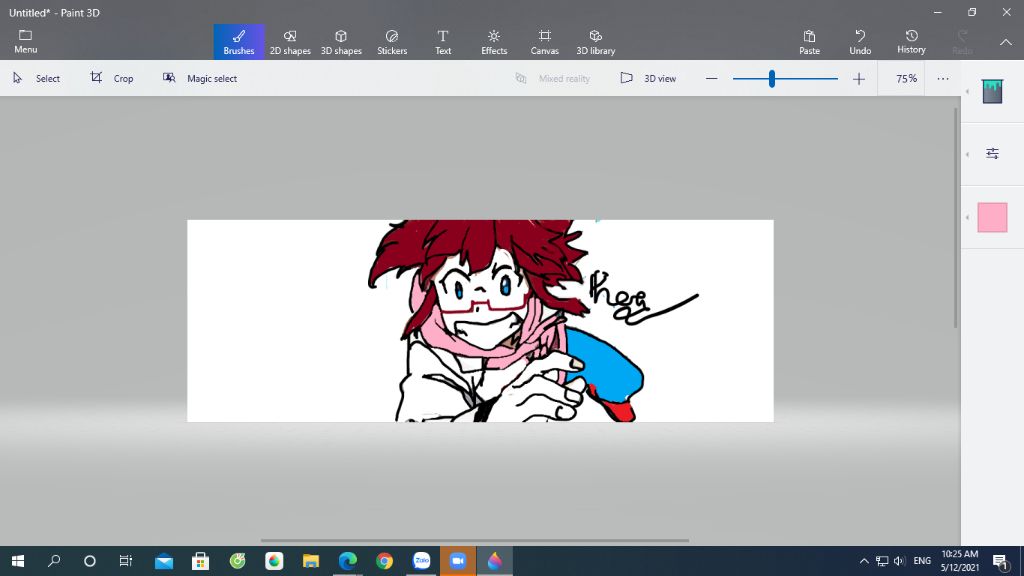Open taskbar Search

tap(54, 561)
